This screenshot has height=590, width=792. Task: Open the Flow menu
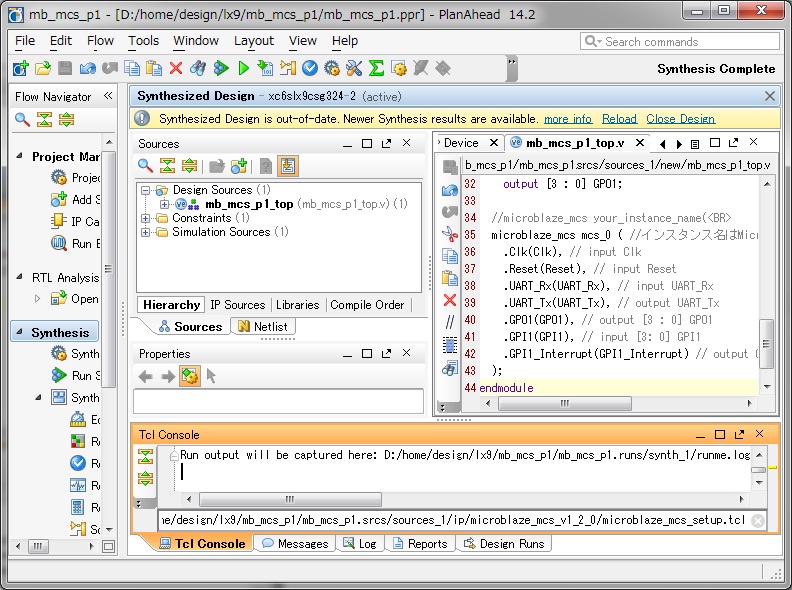point(100,40)
